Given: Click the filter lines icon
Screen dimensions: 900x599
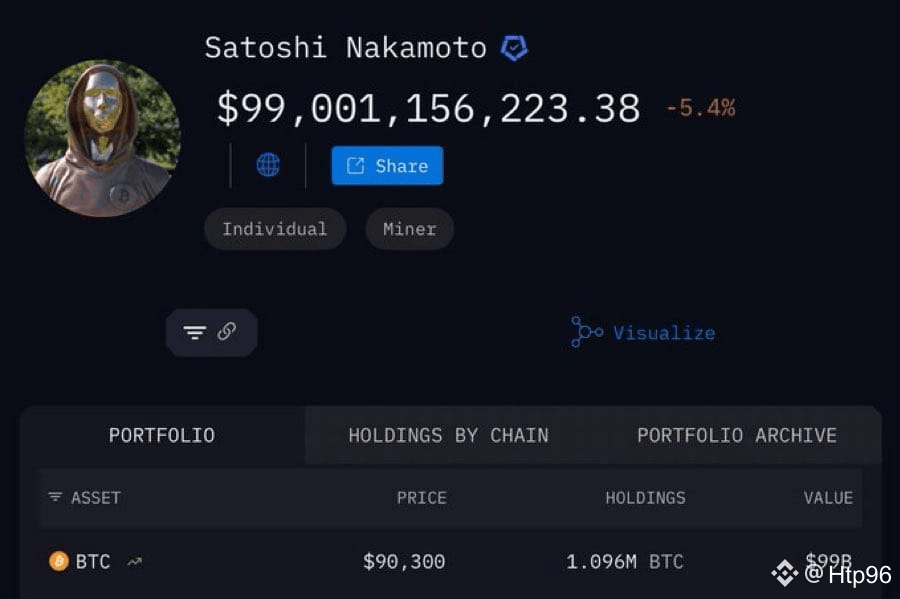Looking at the screenshot, I should [x=195, y=332].
